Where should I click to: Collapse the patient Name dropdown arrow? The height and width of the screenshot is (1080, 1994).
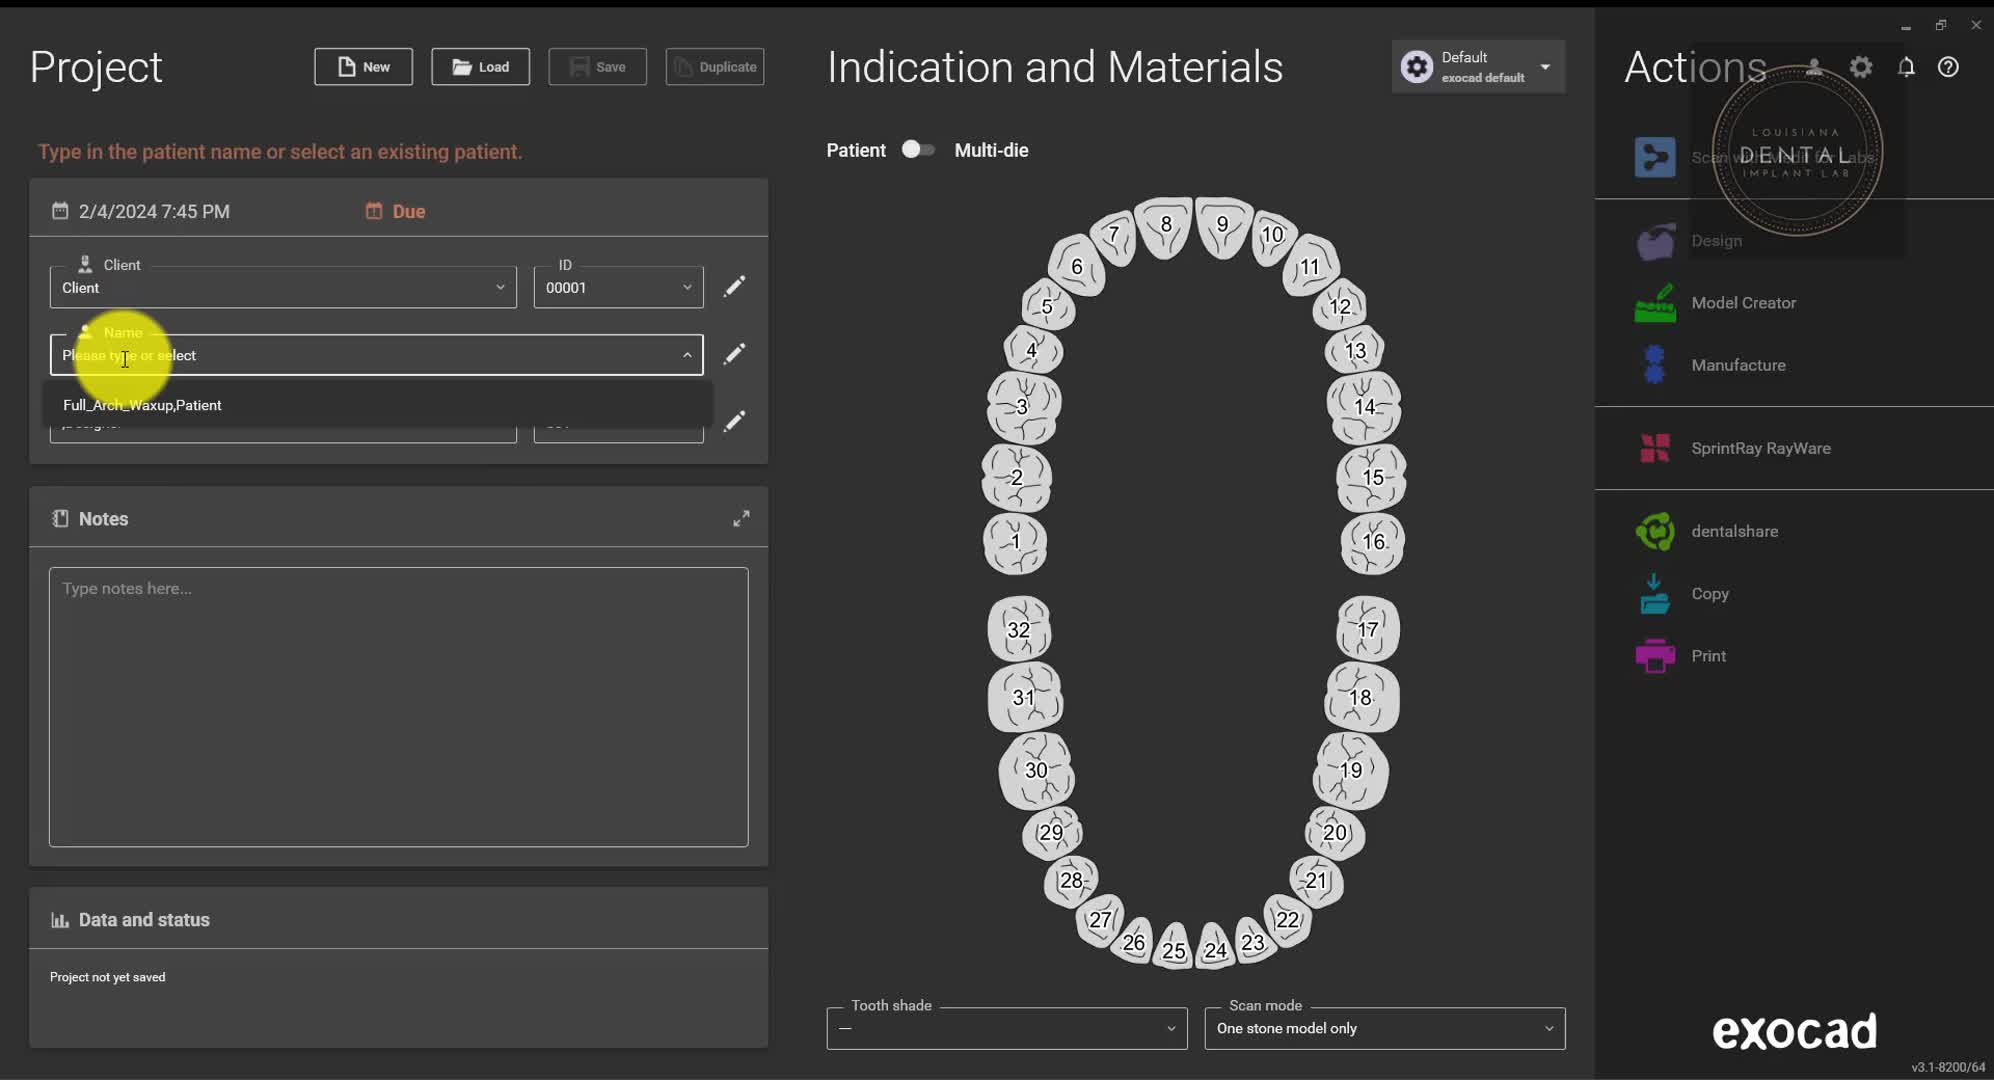[x=687, y=355]
